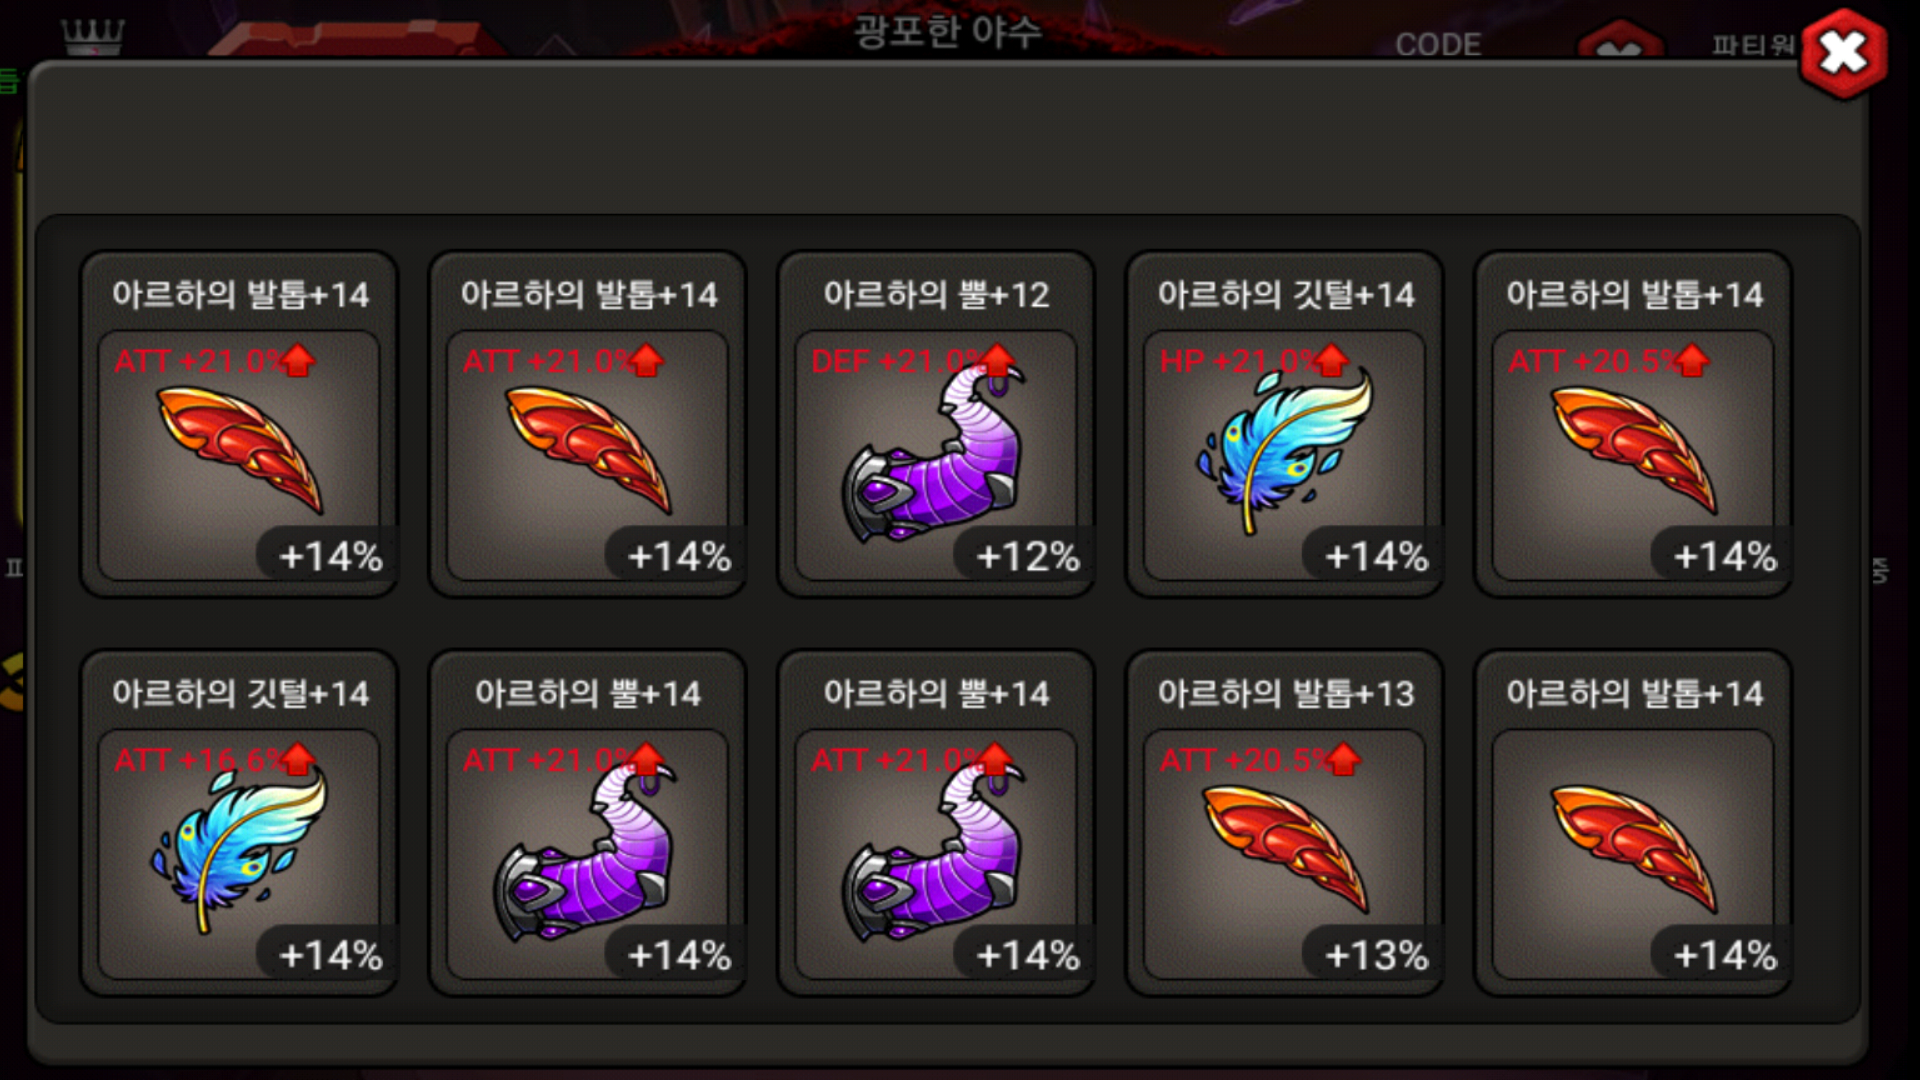This screenshot has width=1920, height=1080.
Task: Select the second 아르하의 발톱+14 claw in the top row
Action: pyautogui.click(x=588, y=424)
